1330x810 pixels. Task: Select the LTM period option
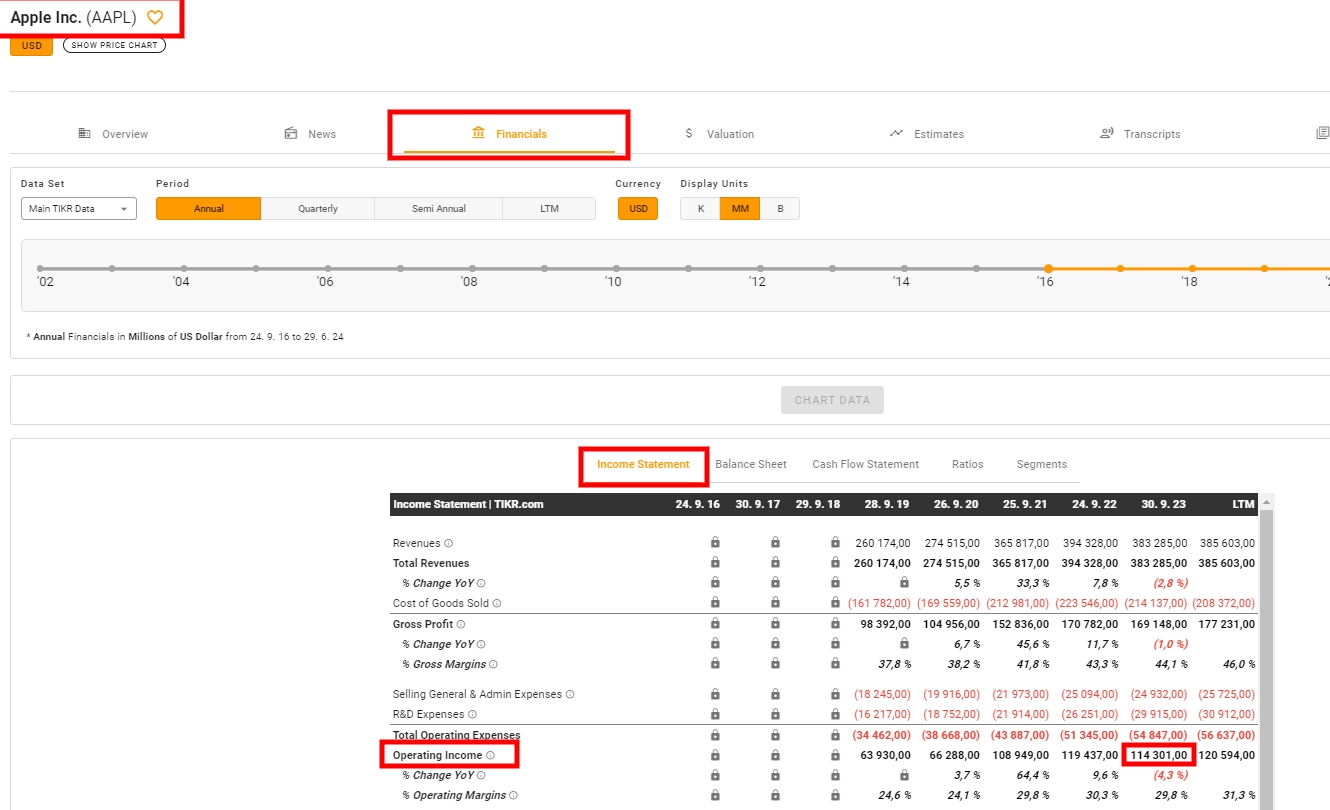[x=549, y=209]
